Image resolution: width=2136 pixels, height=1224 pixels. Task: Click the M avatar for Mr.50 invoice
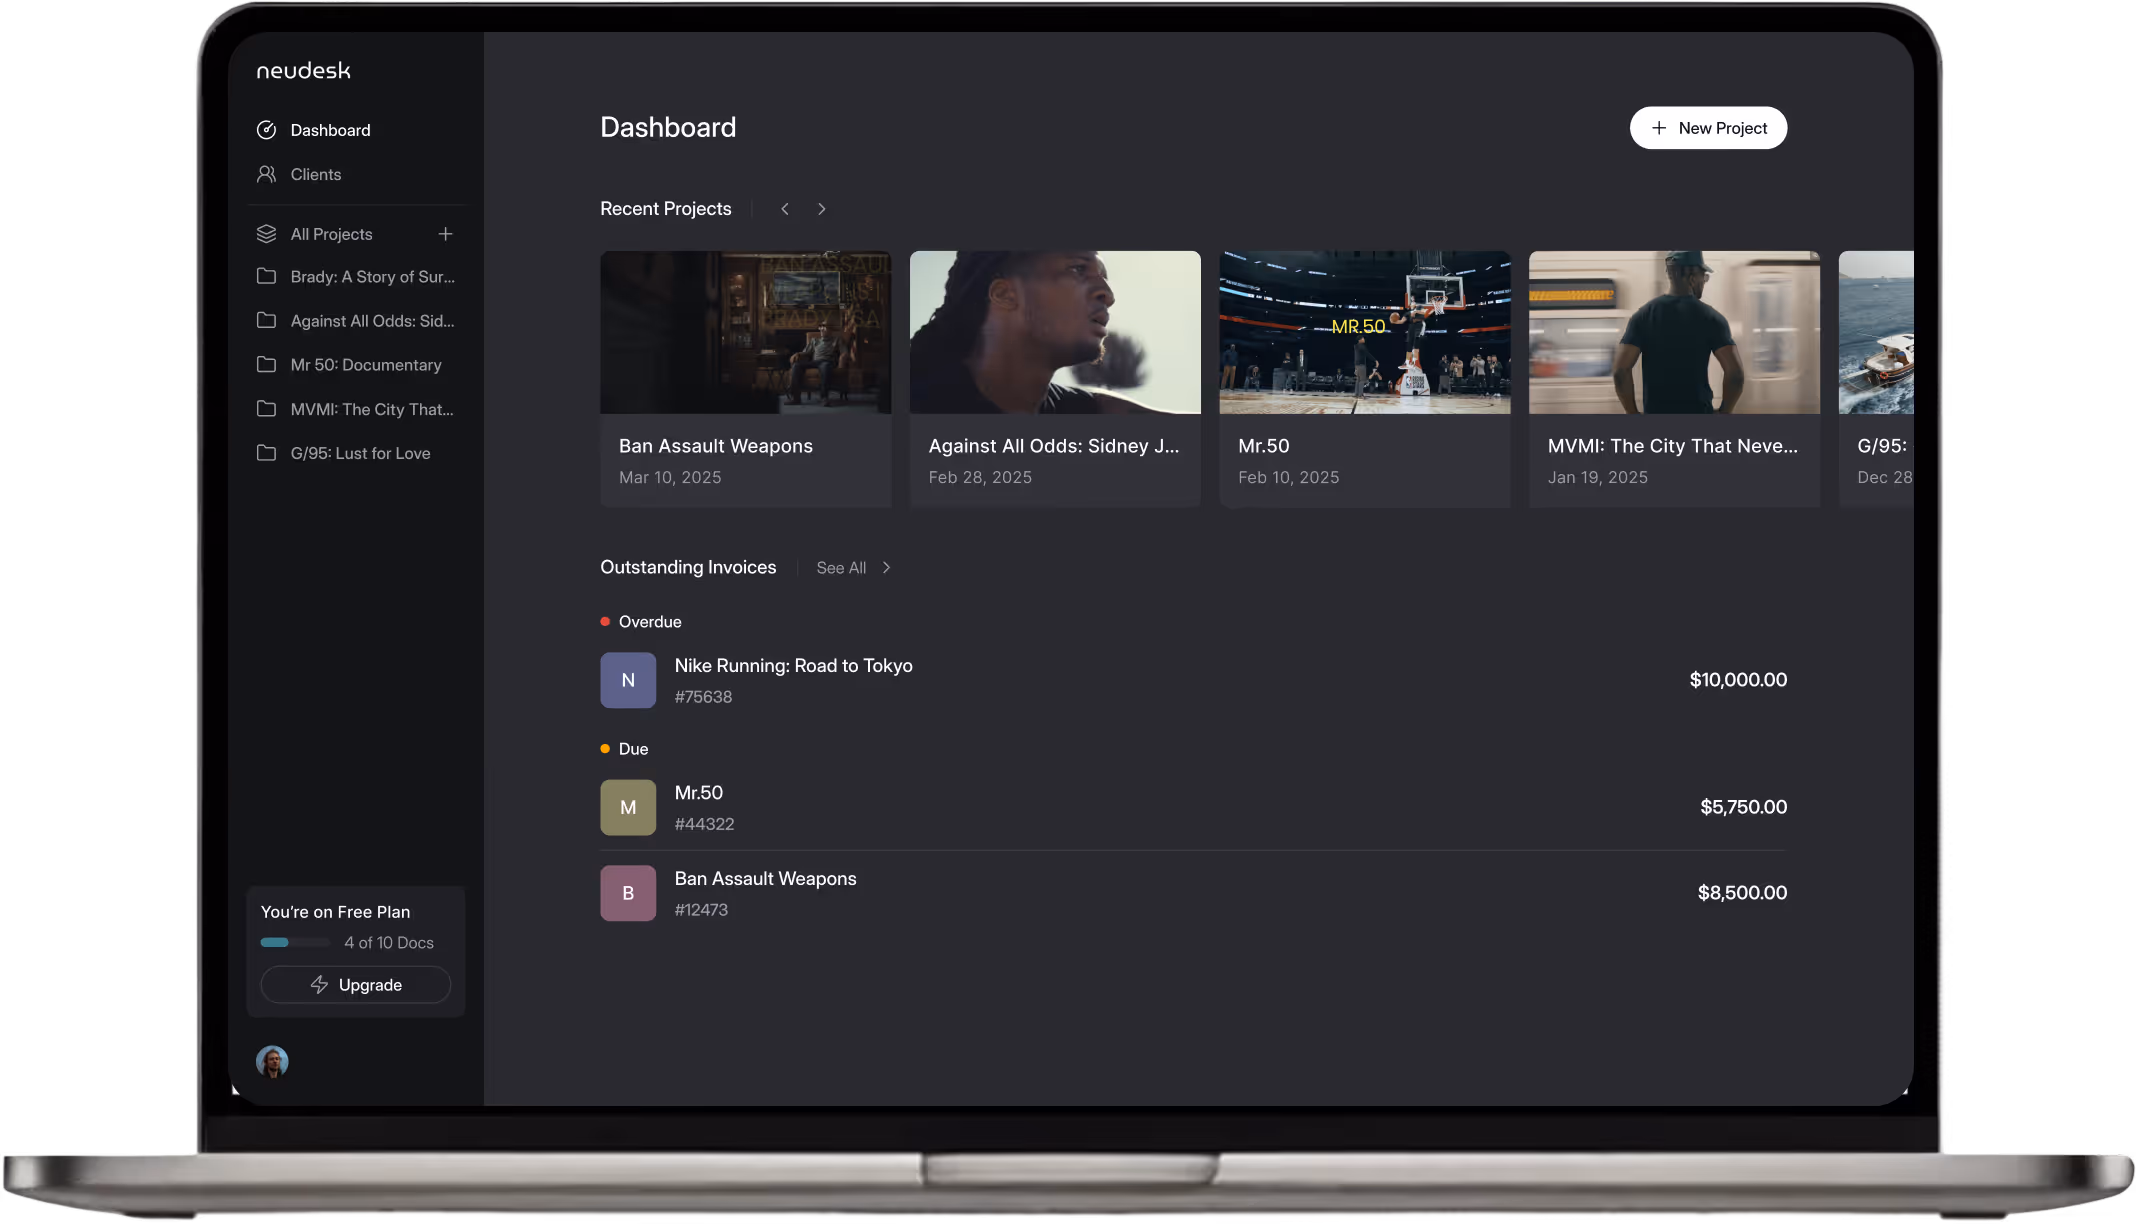[x=628, y=807]
